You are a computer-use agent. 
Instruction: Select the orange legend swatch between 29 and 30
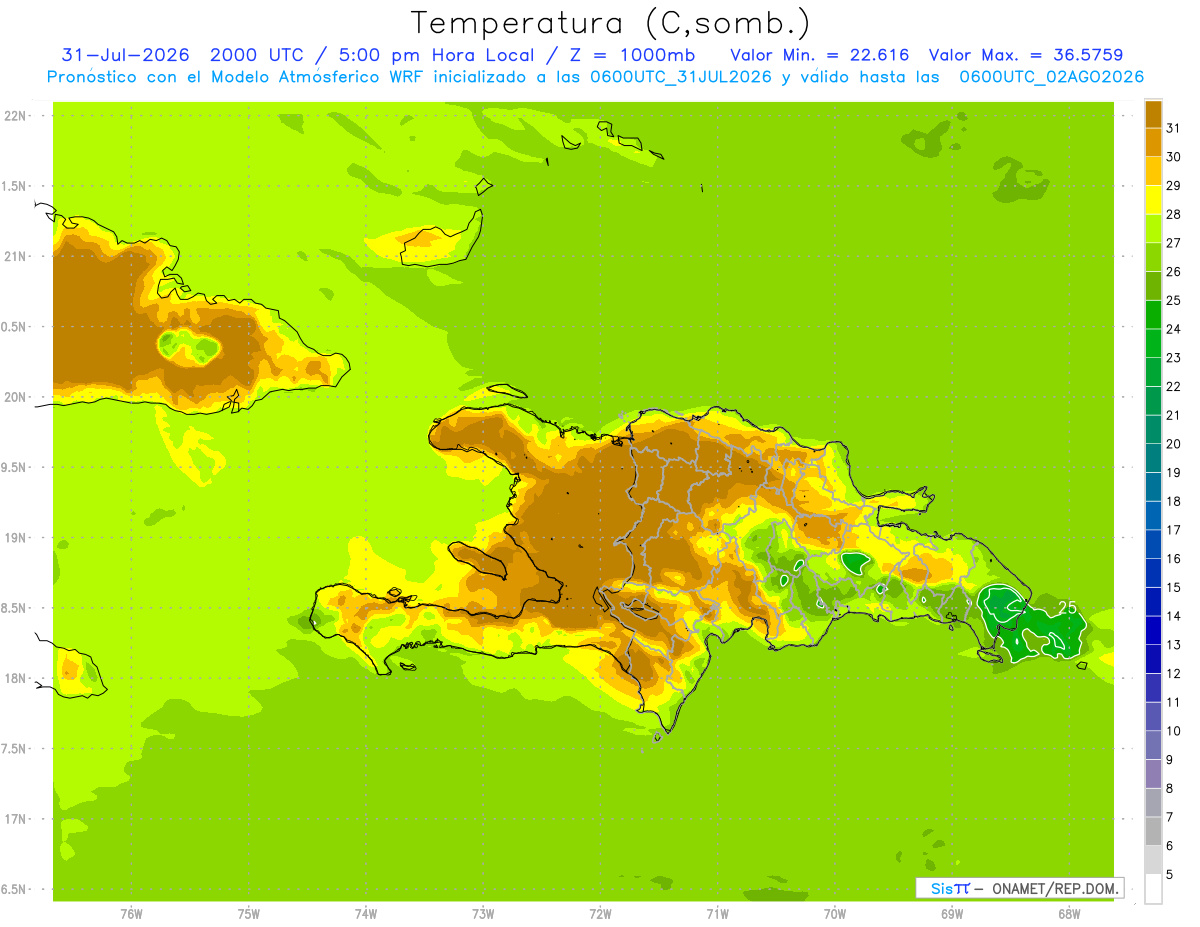(1153, 171)
